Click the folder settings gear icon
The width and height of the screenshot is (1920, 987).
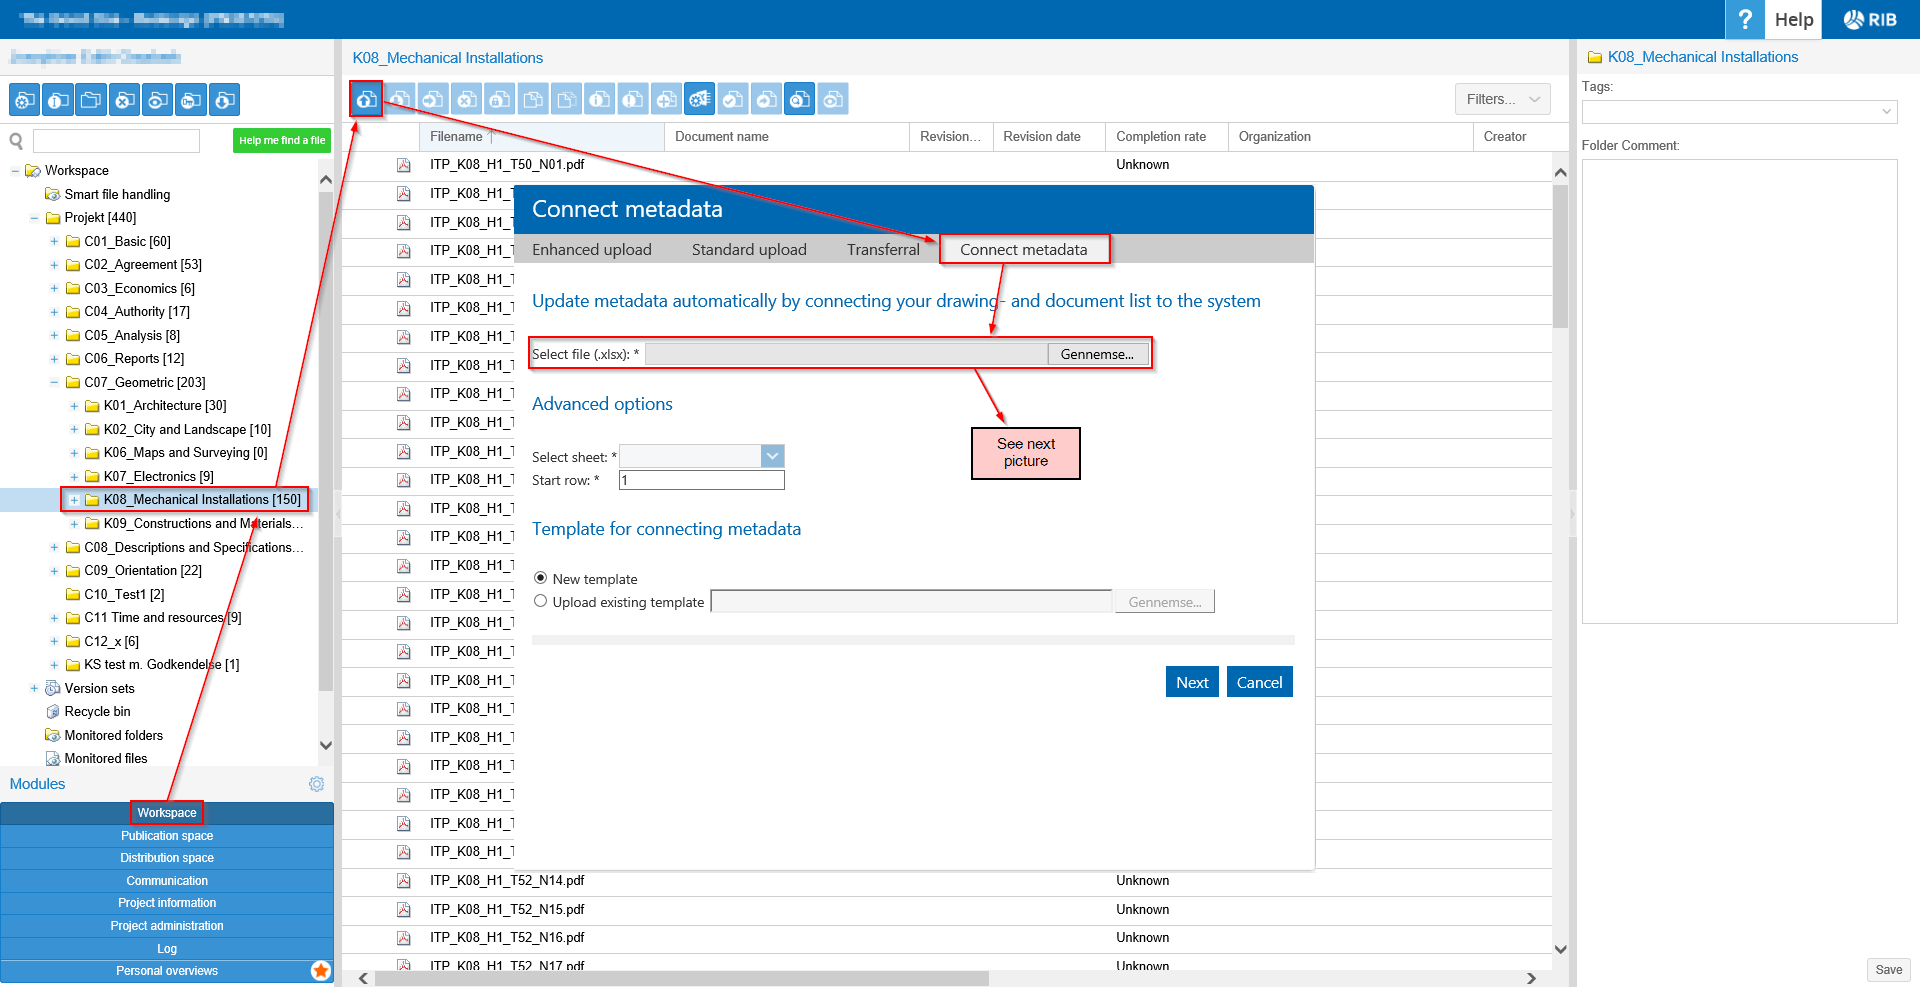point(25,100)
